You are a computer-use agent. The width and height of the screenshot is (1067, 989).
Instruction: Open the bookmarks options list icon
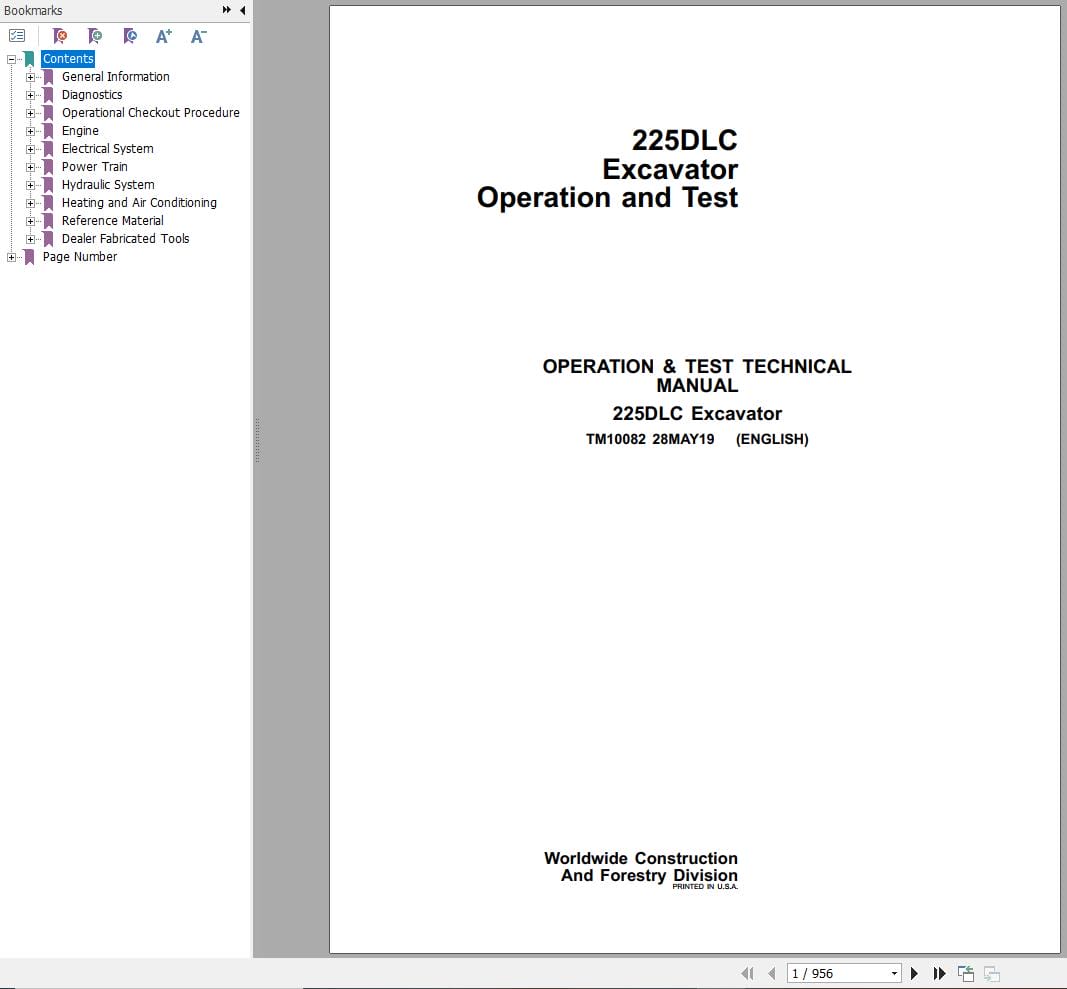coord(17,36)
